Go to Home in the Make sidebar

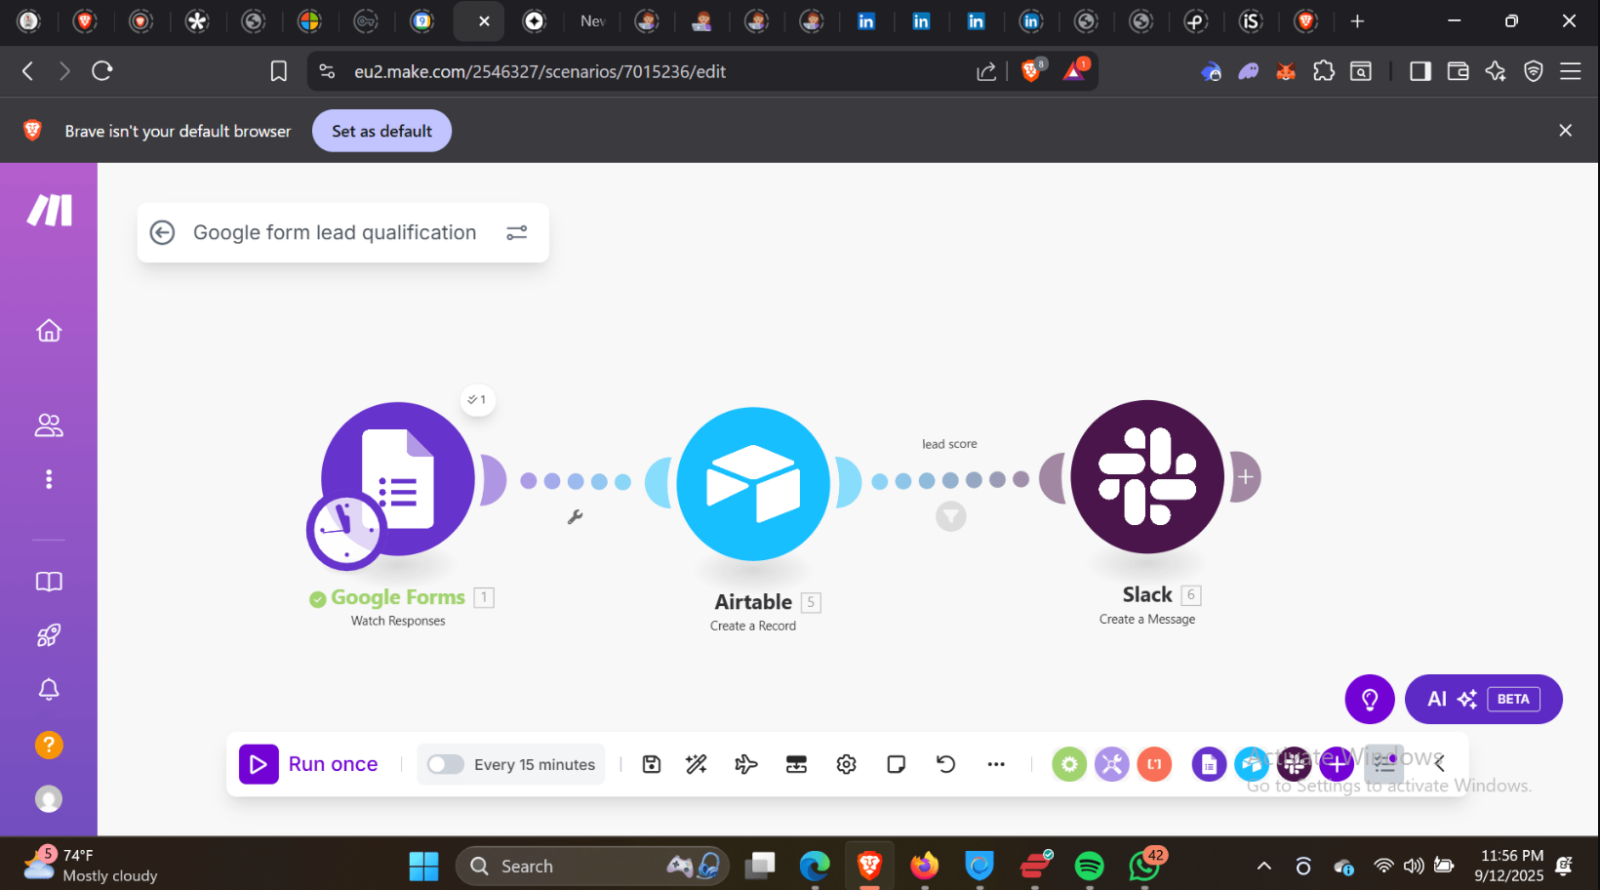pos(49,330)
